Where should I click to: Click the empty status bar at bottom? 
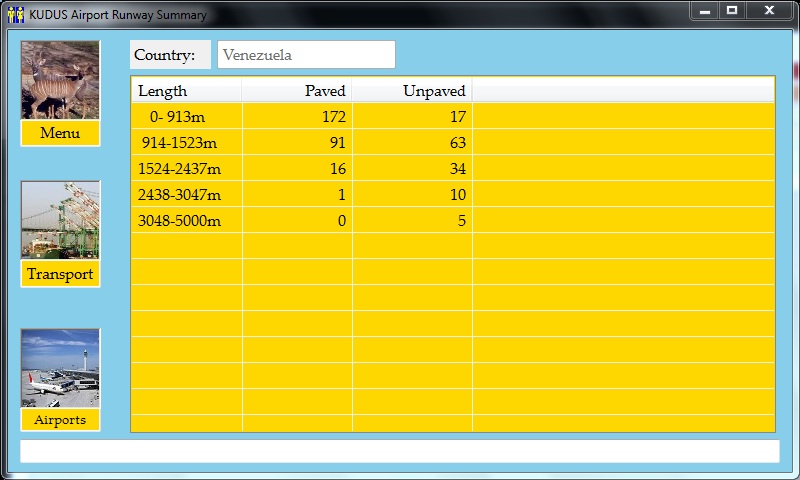399,451
